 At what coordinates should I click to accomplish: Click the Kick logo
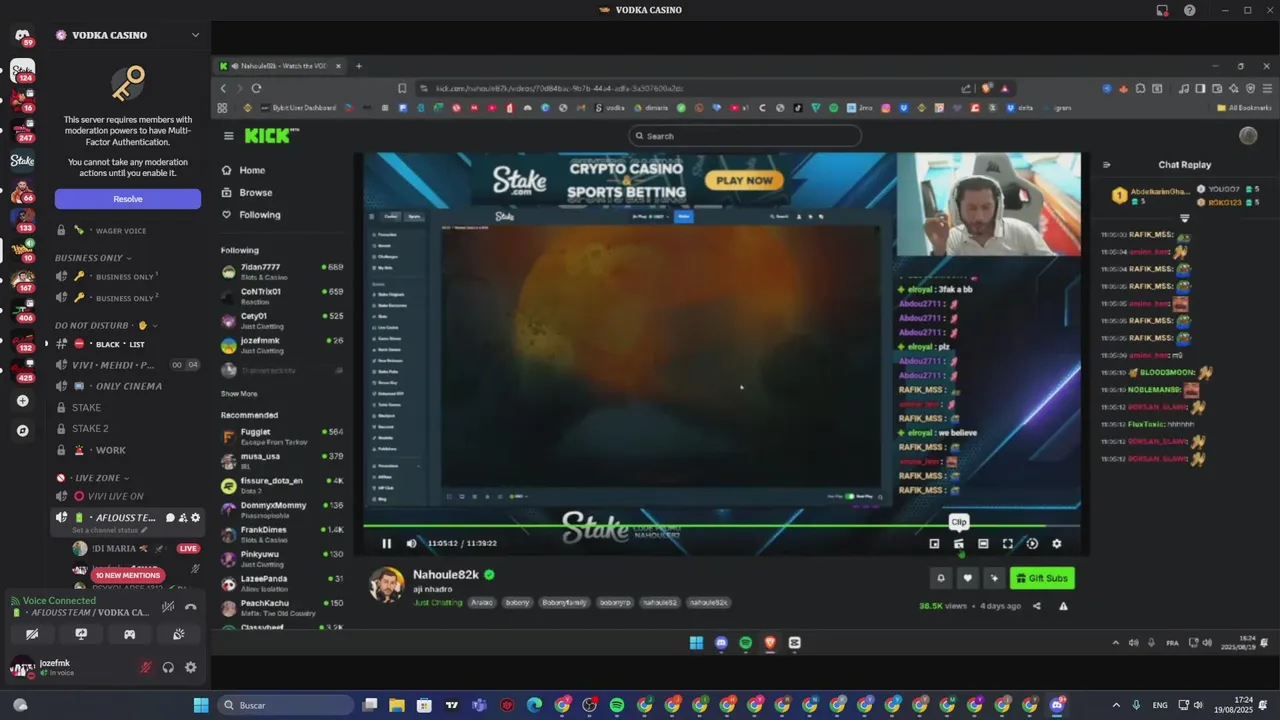tap(271, 135)
